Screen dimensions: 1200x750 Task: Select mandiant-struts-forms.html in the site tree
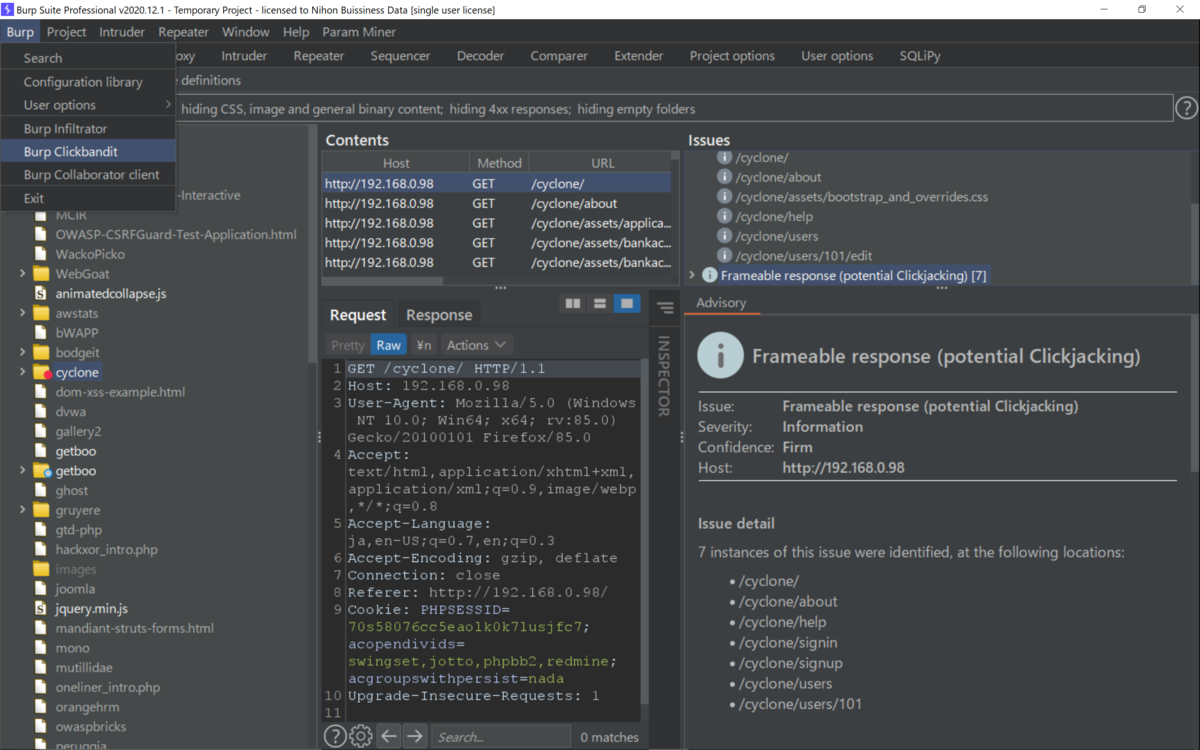click(135, 628)
